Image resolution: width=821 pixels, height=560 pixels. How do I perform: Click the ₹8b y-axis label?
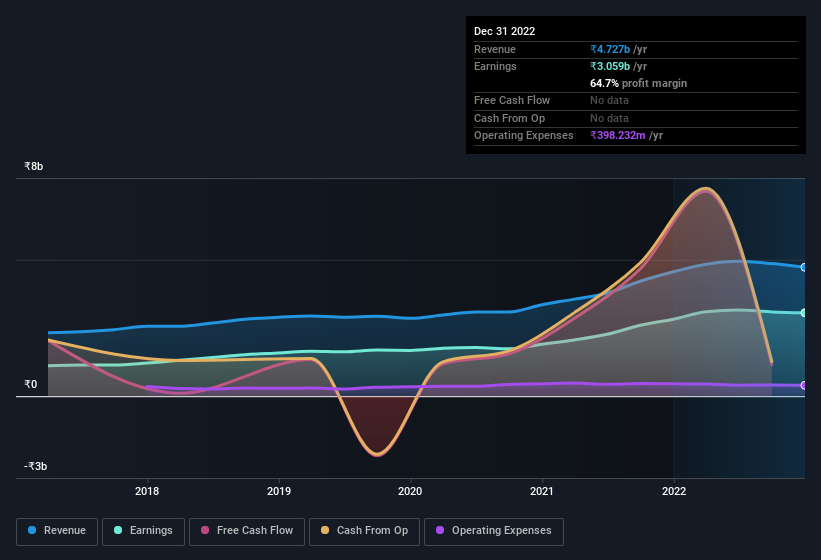tap(34, 166)
